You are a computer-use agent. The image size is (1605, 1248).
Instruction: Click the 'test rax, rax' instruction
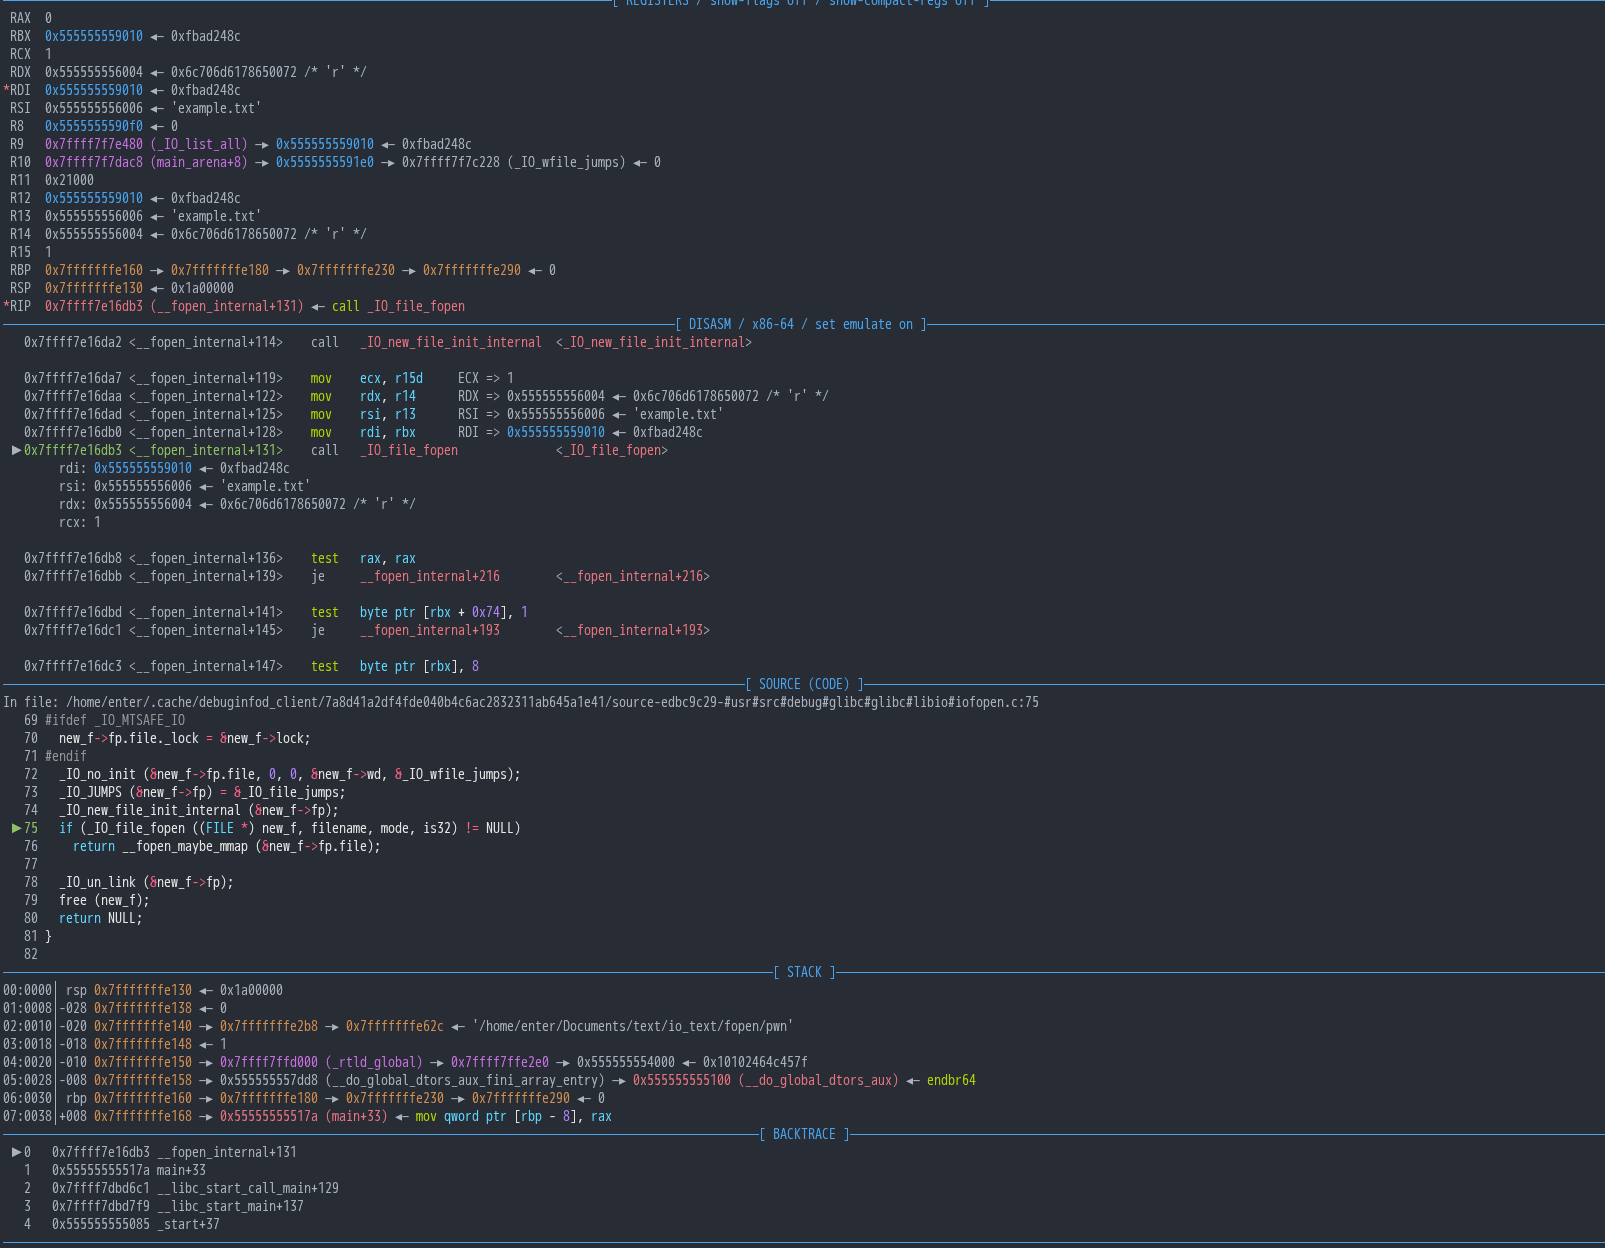[363, 558]
